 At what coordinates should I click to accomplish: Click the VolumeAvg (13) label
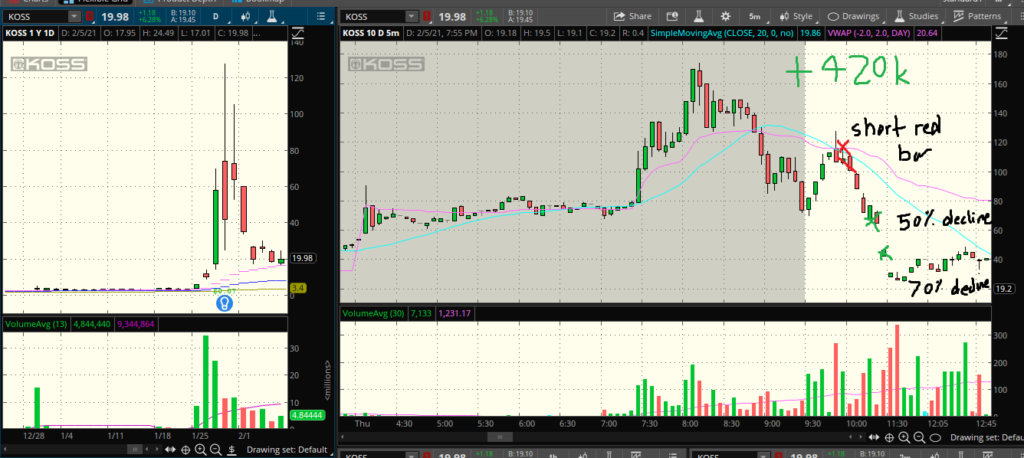(35, 323)
